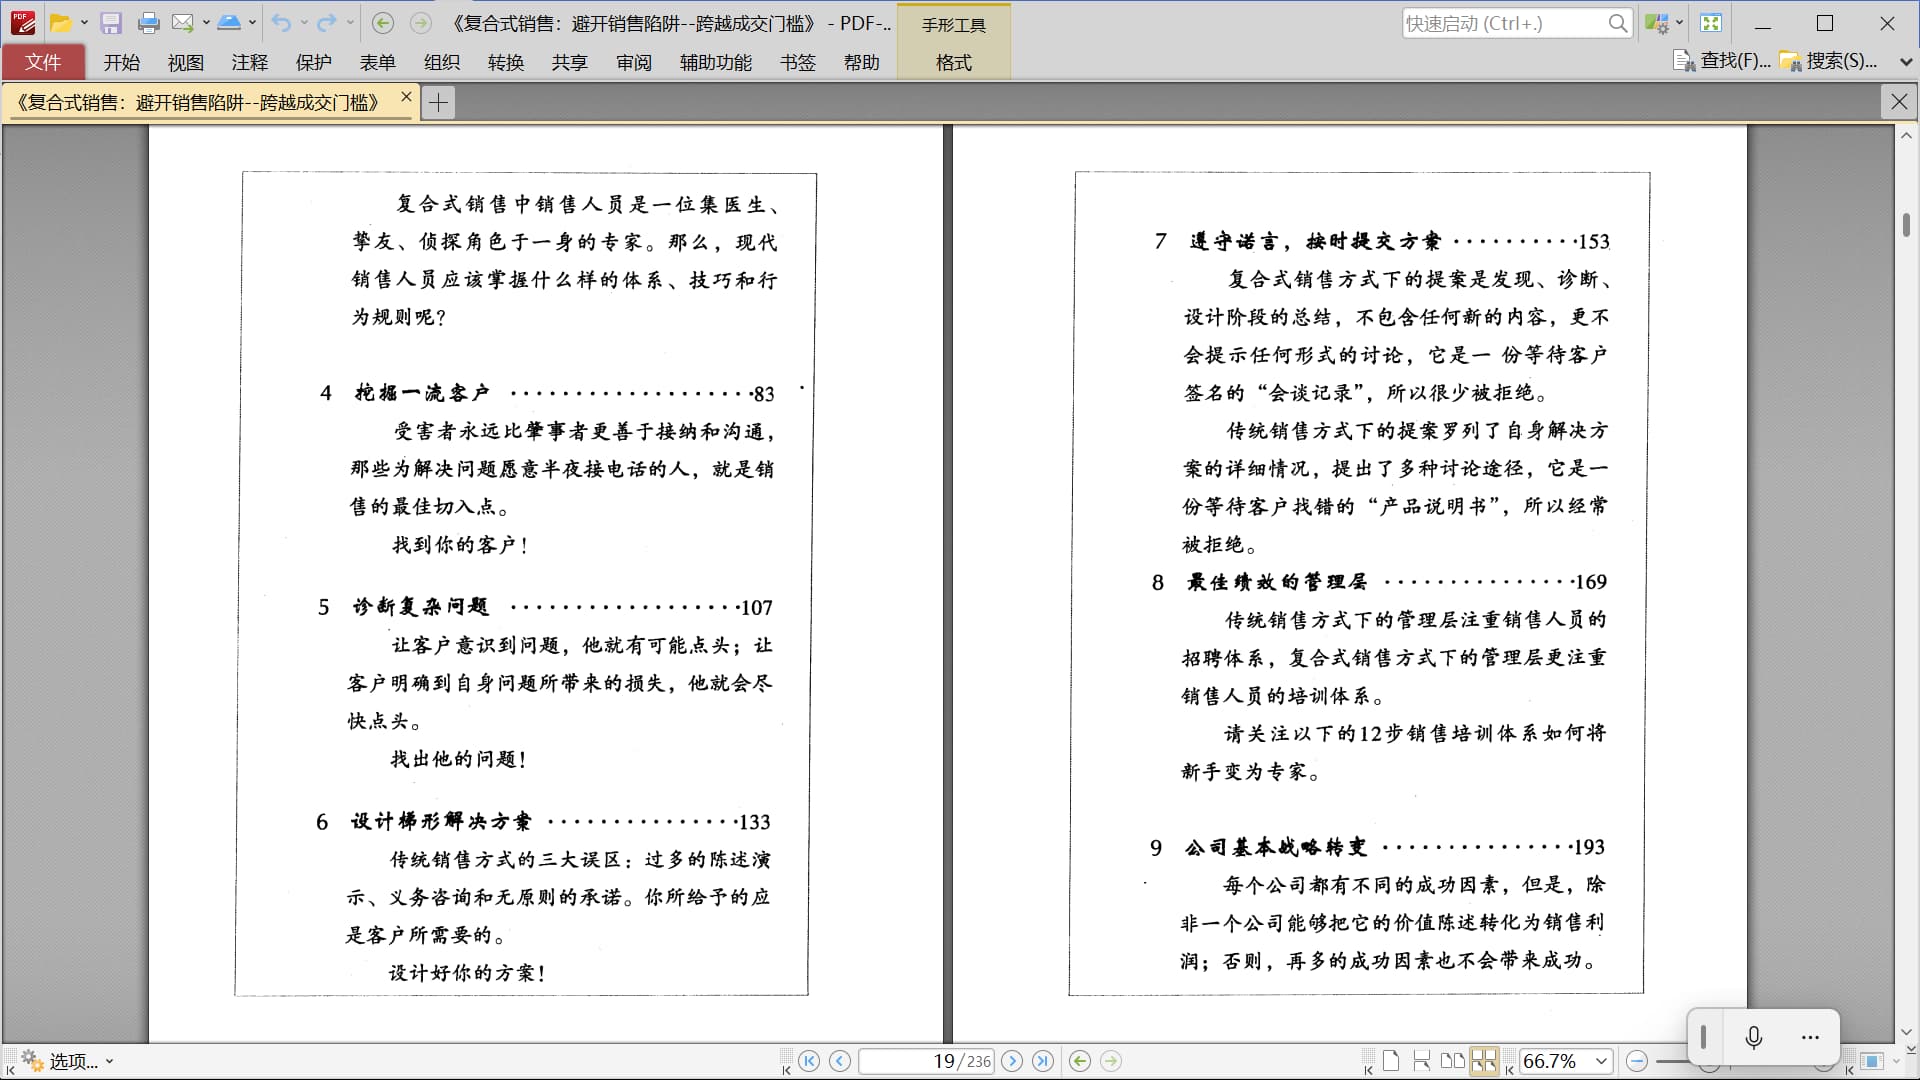Expand the open file dropdown arrow
The width and height of the screenshot is (1920, 1080).
[84, 23]
